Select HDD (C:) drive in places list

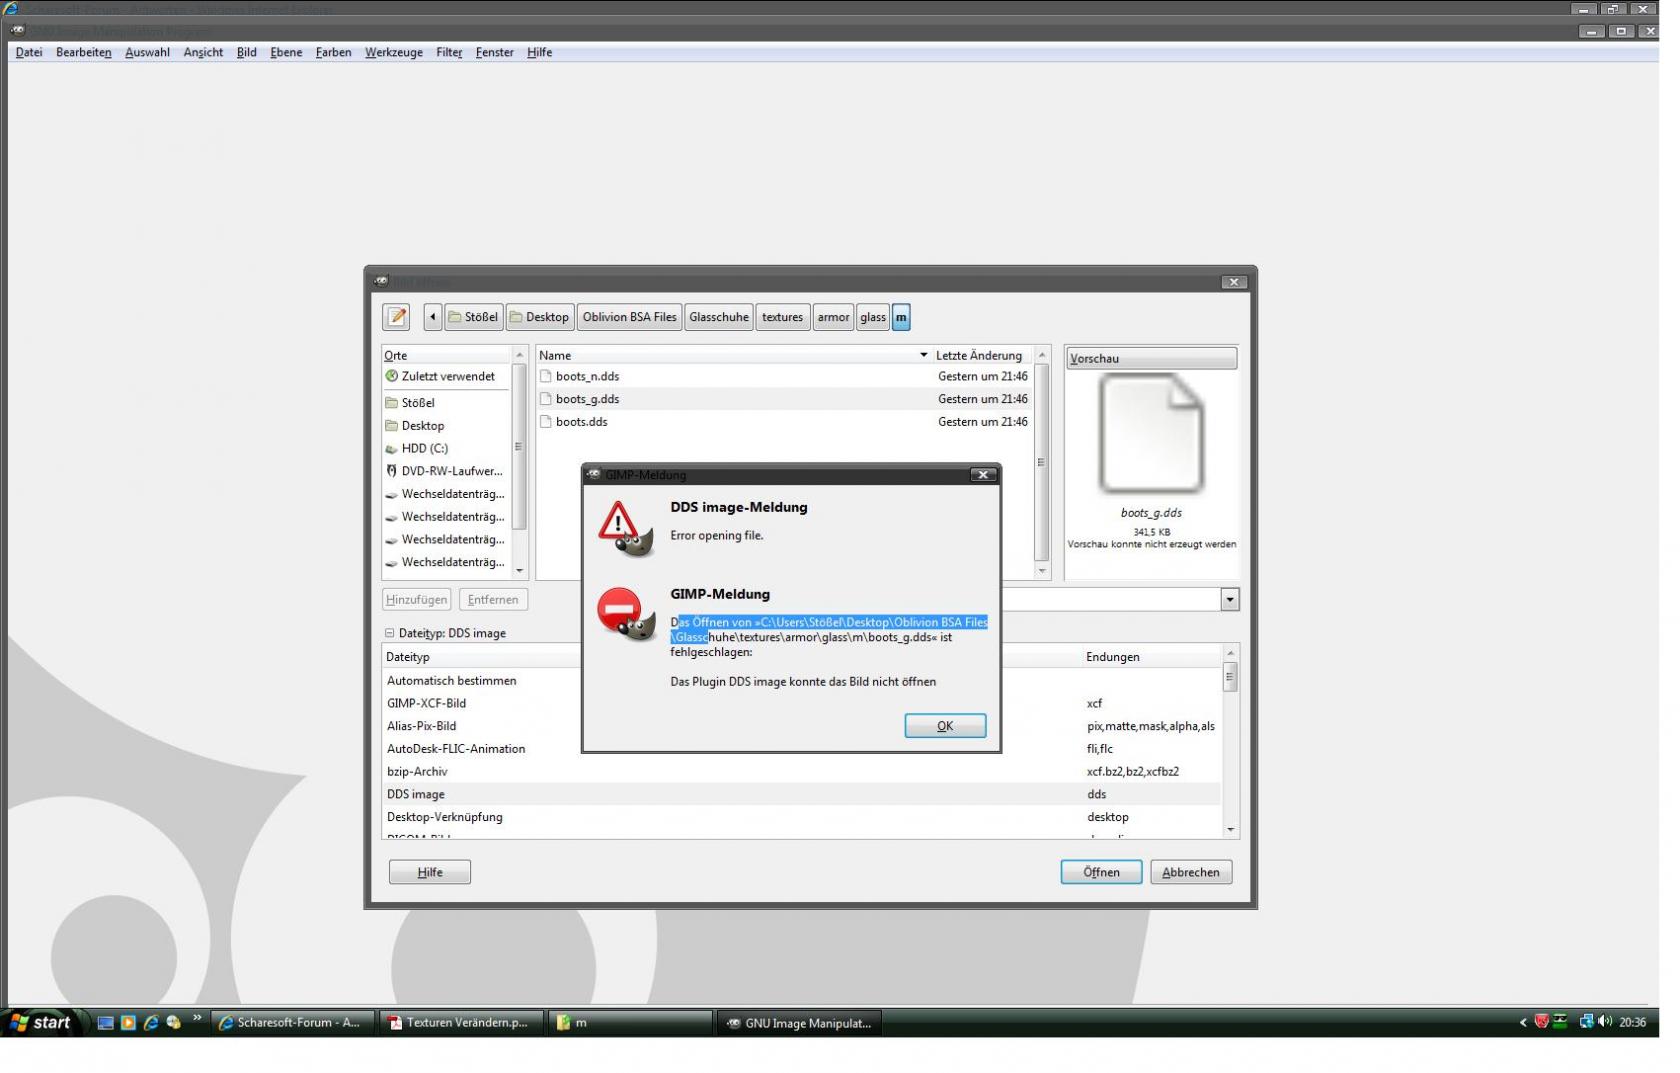coord(424,448)
